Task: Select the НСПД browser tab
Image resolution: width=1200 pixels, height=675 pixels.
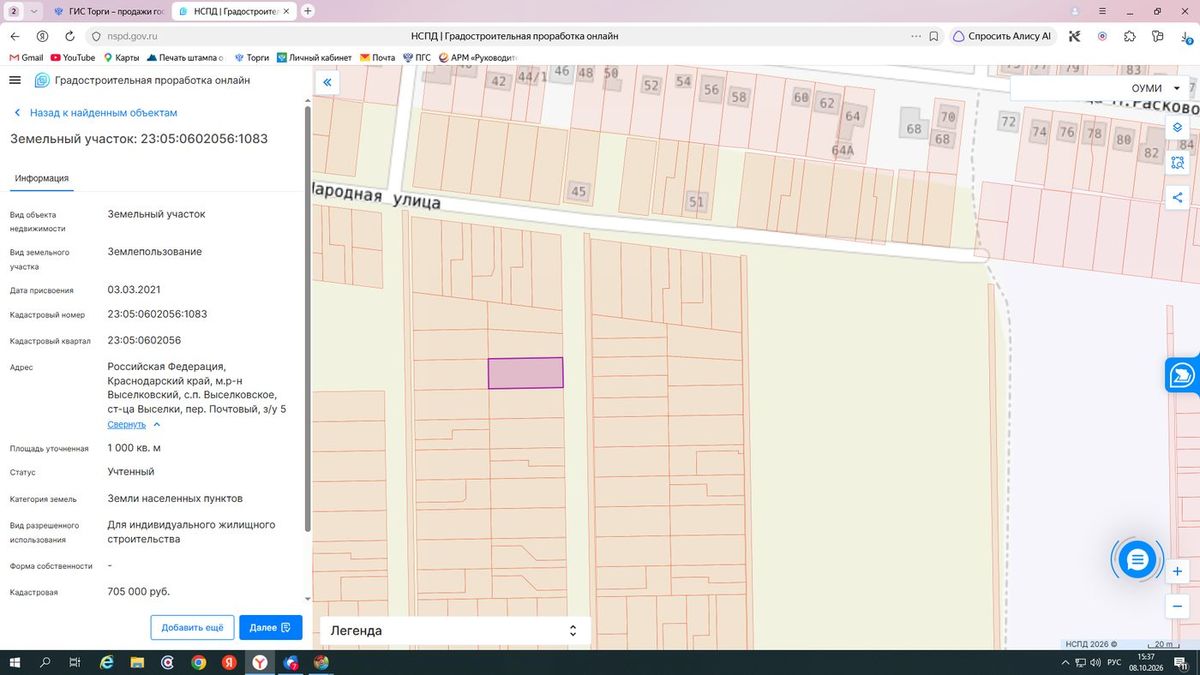Action: [x=234, y=11]
